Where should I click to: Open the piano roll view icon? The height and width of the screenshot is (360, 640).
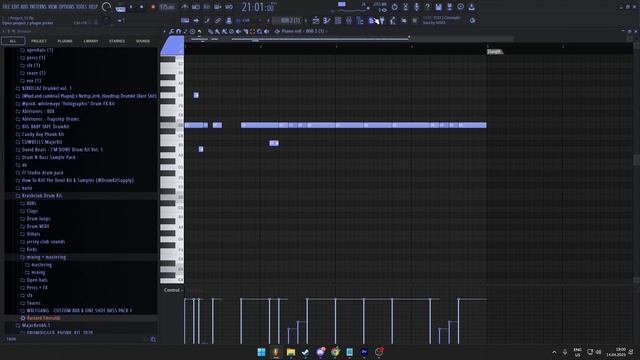tap(327, 20)
